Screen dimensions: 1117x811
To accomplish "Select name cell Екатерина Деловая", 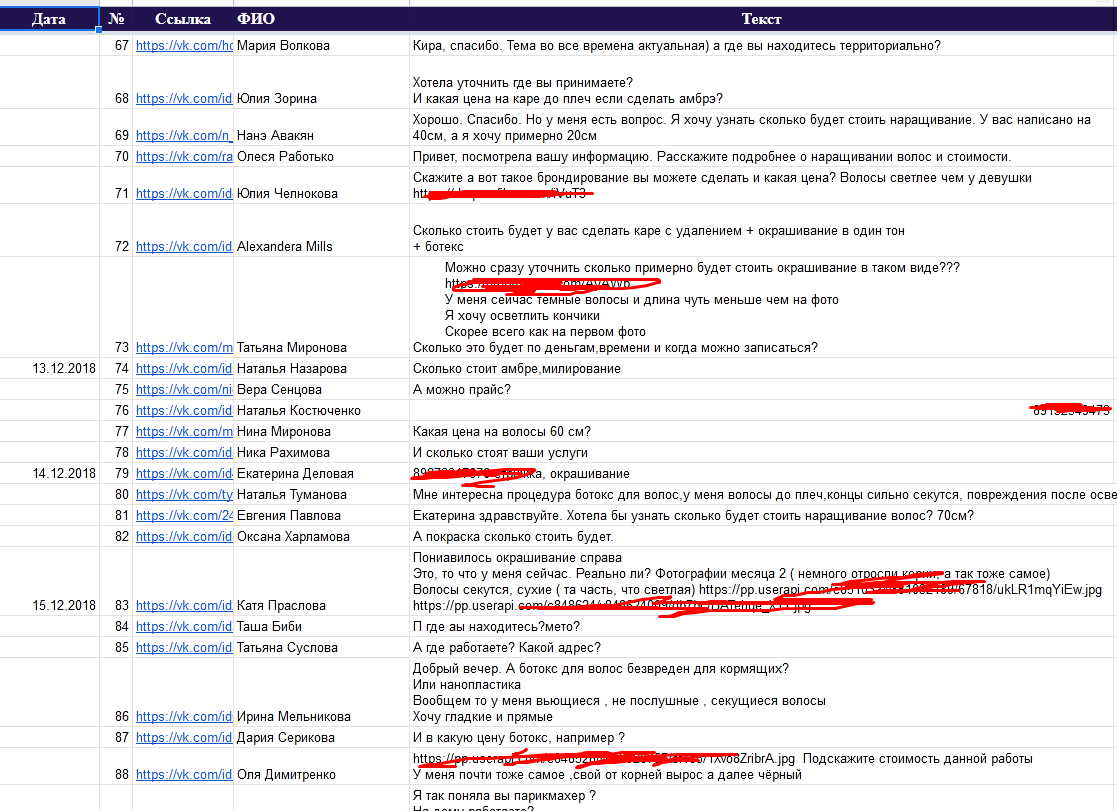I will pos(321,474).
